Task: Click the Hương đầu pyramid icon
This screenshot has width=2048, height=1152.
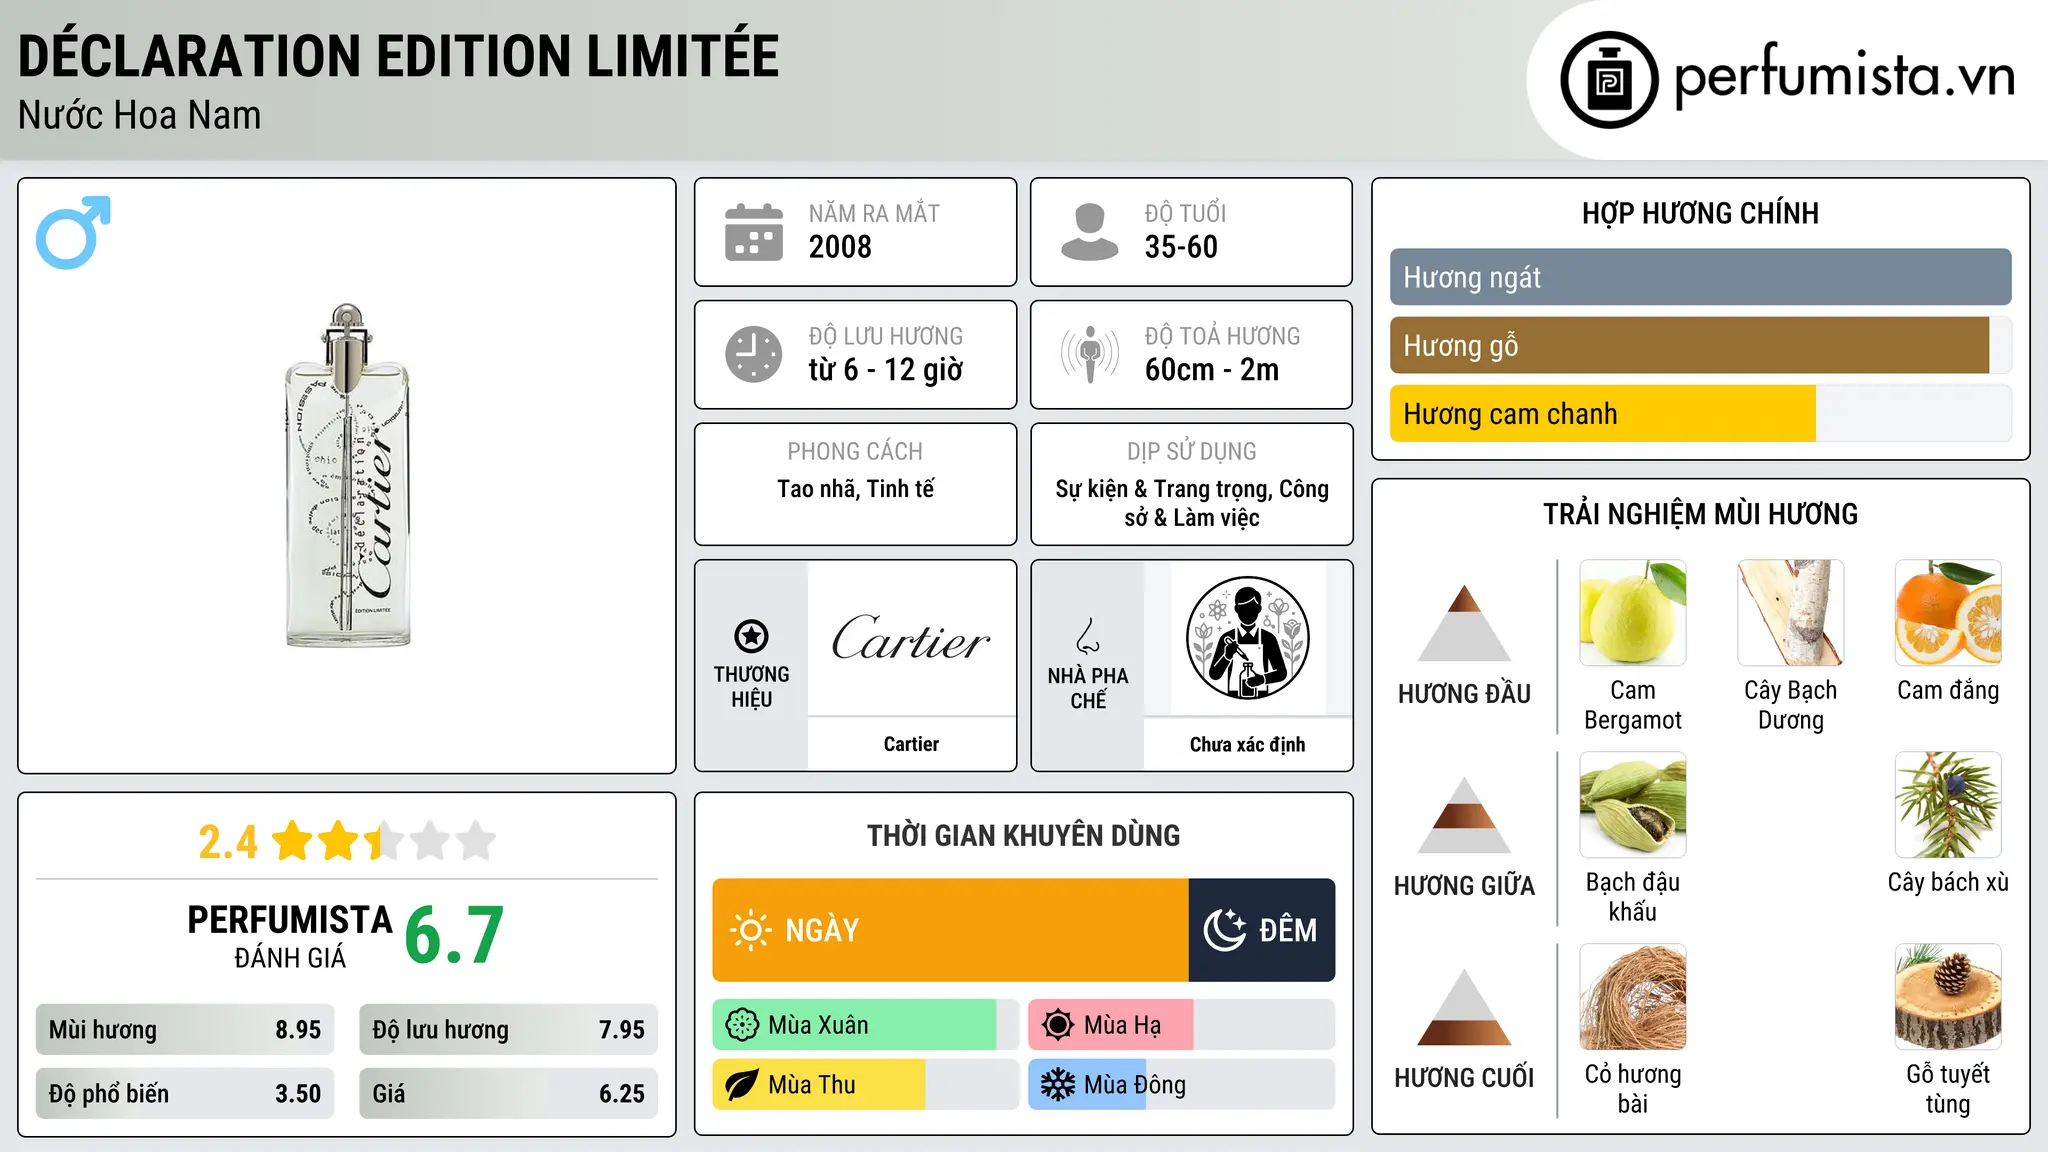Action: (1464, 623)
